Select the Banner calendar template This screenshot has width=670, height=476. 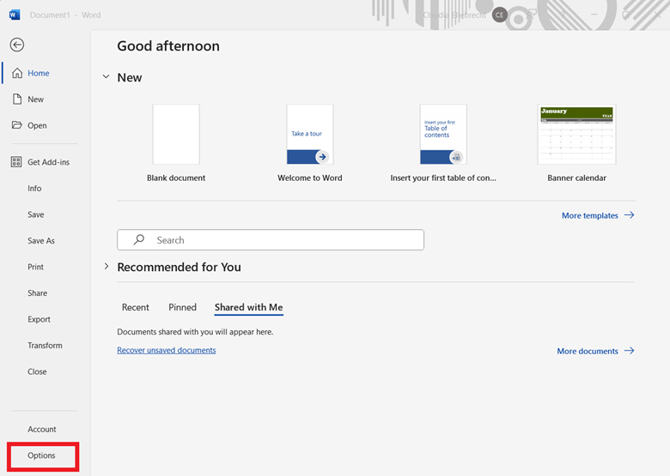(x=576, y=134)
